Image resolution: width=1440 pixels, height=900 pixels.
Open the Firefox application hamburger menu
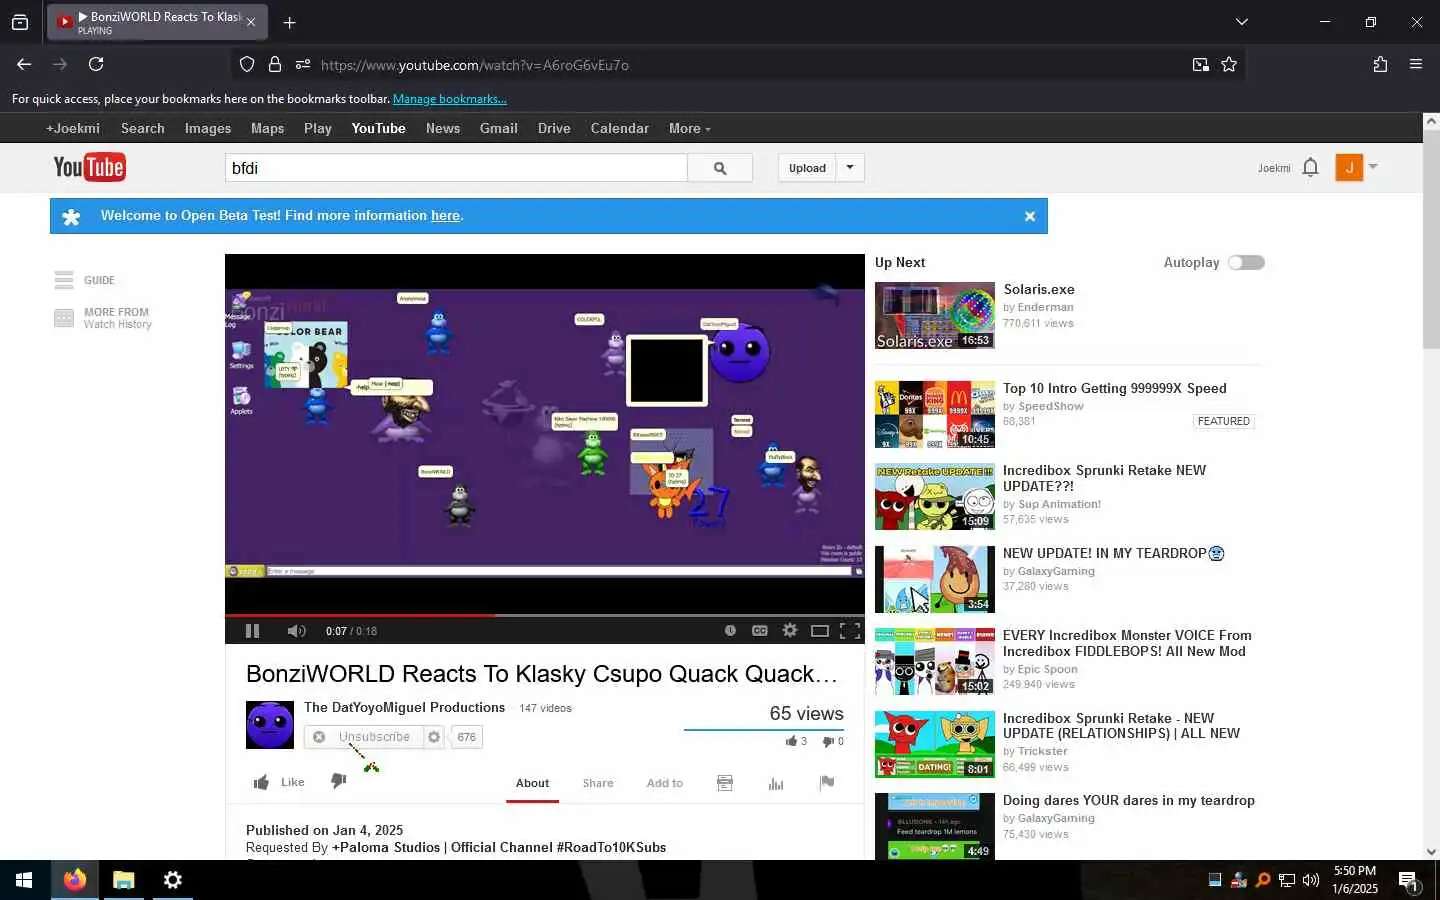click(1416, 64)
